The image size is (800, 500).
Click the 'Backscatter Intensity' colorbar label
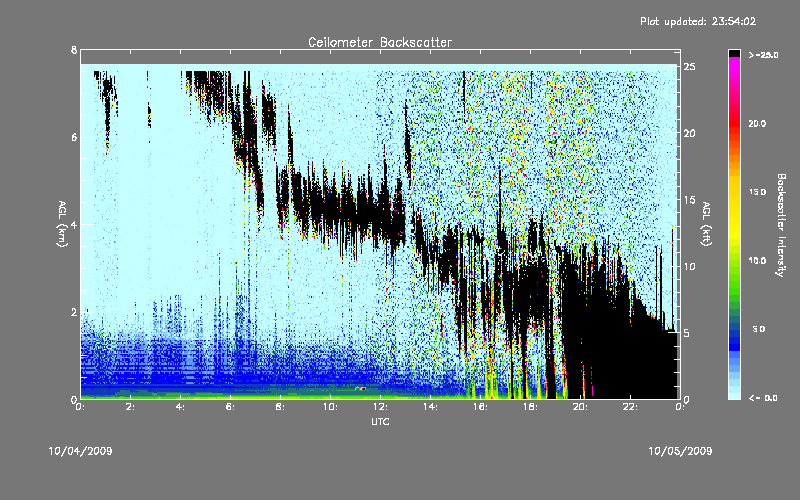(781, 225)
